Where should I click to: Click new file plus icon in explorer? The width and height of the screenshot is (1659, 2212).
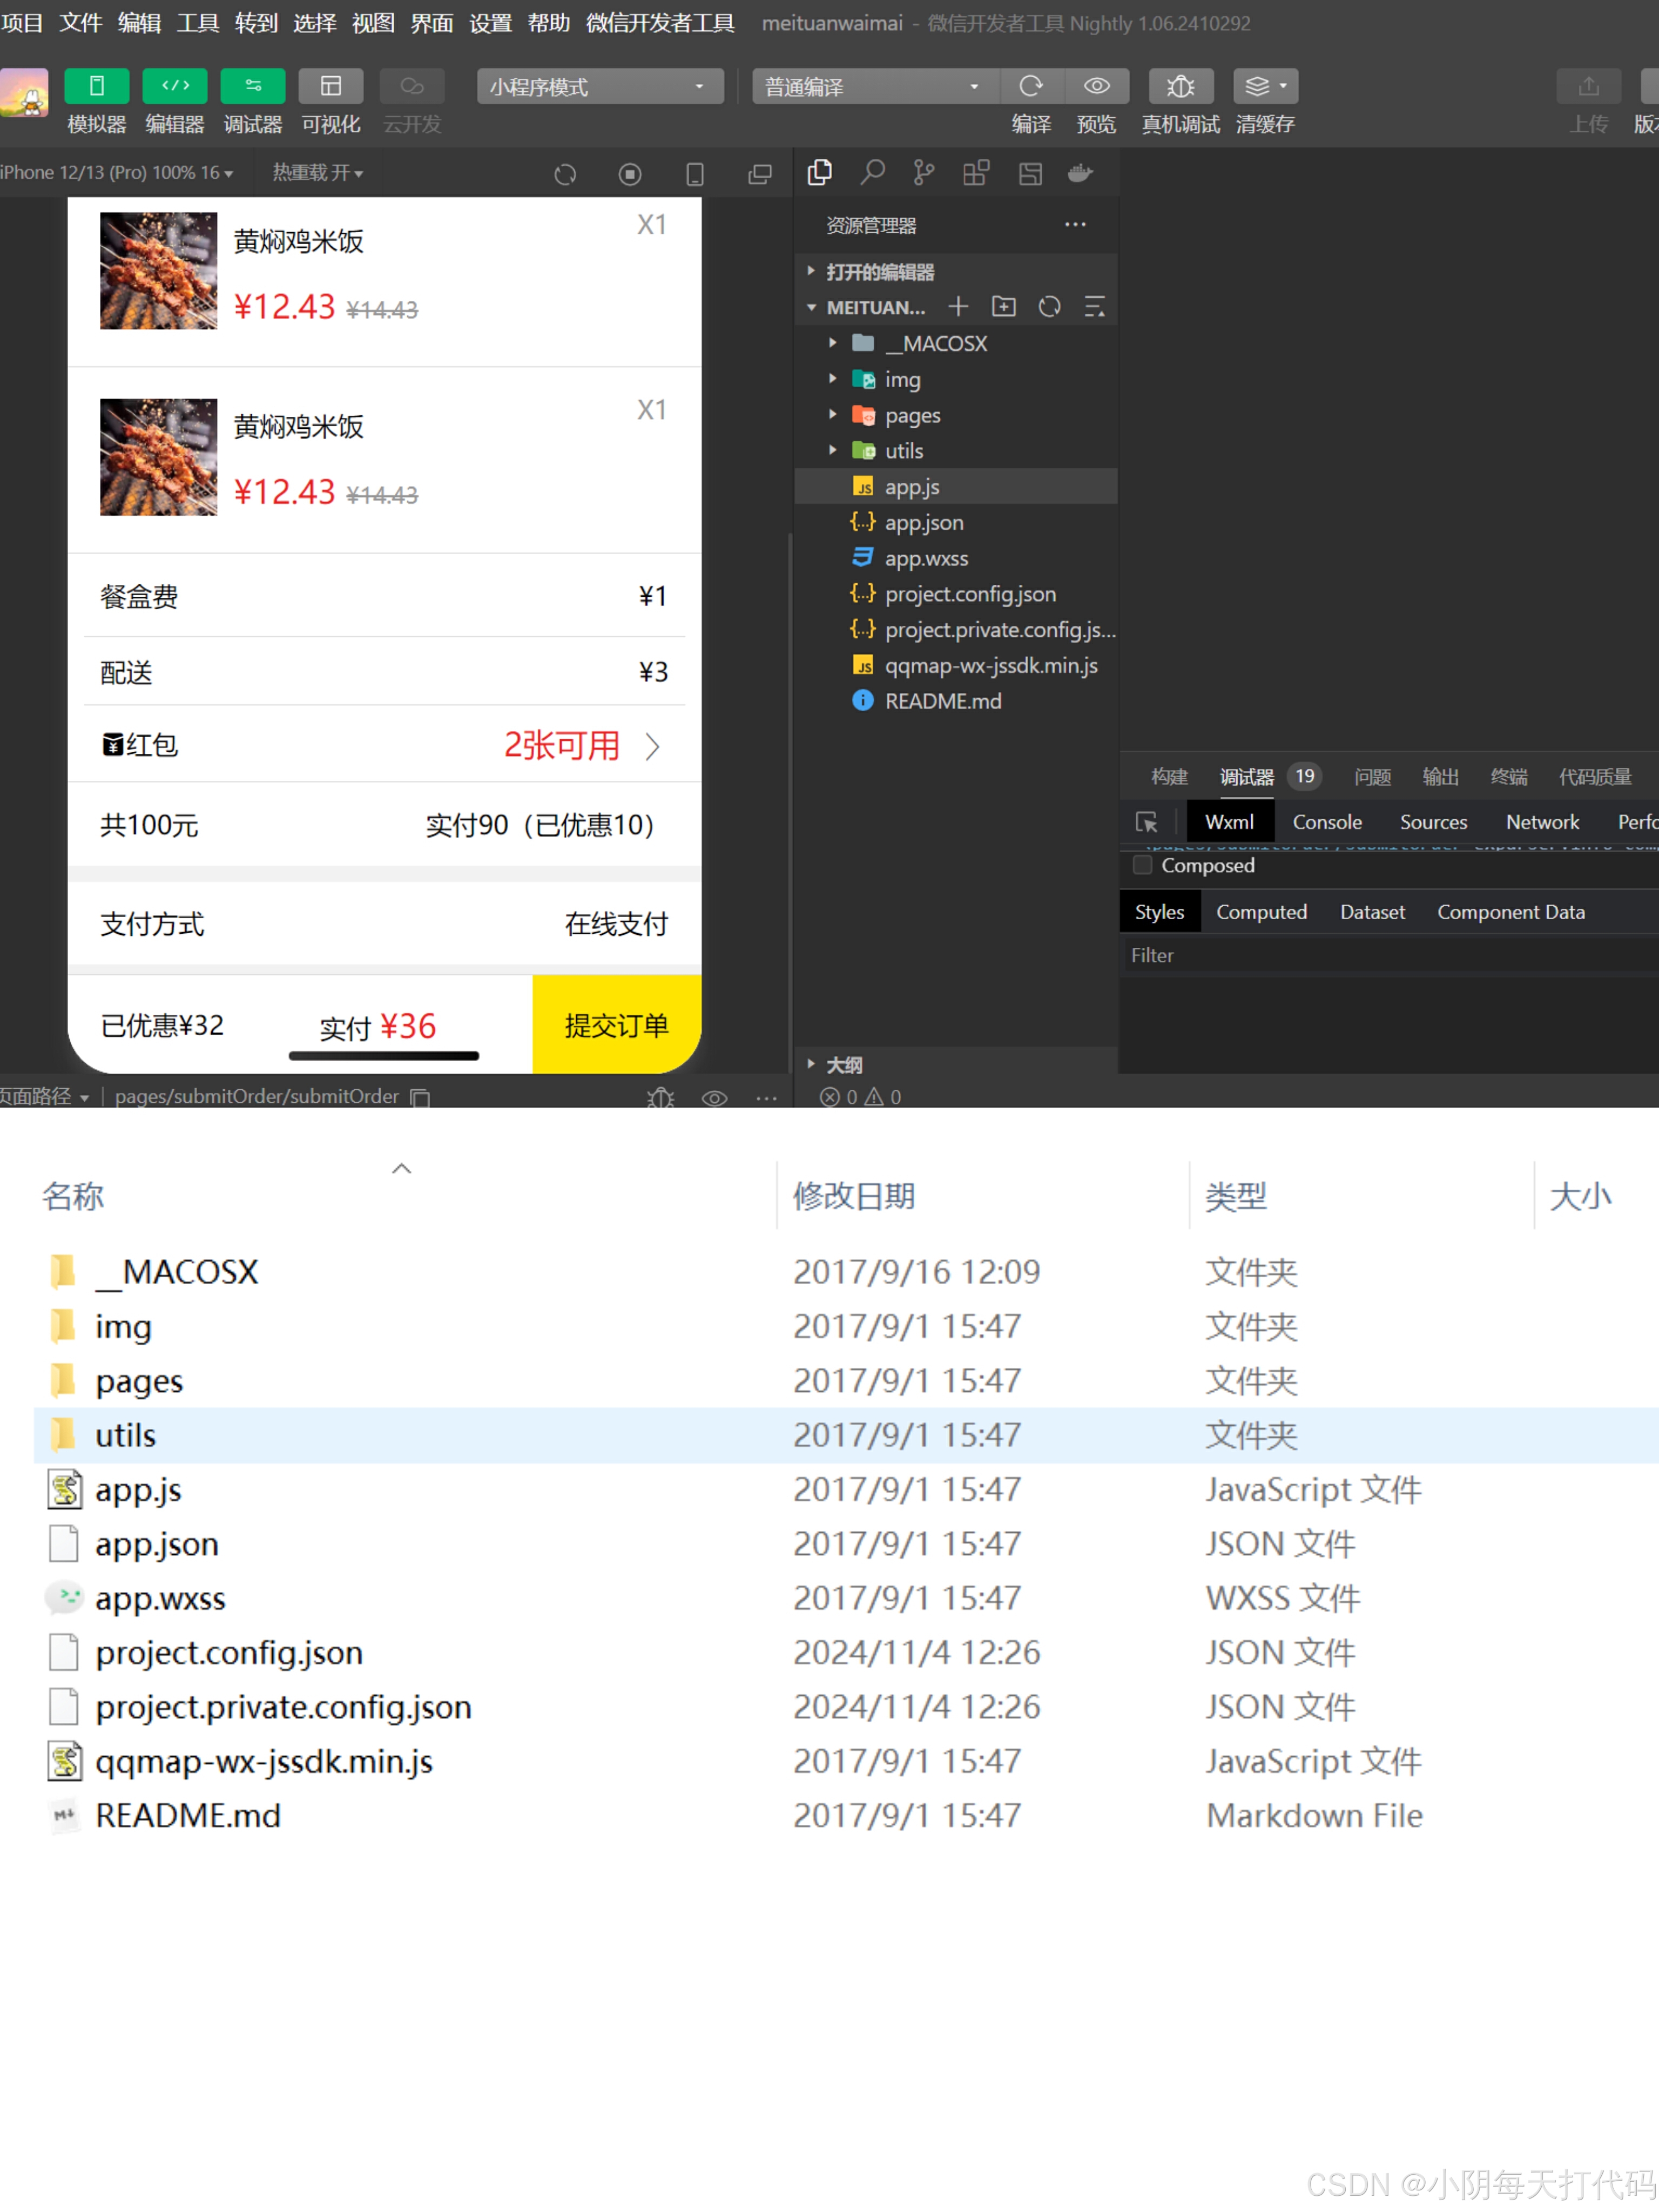(958, 307)
